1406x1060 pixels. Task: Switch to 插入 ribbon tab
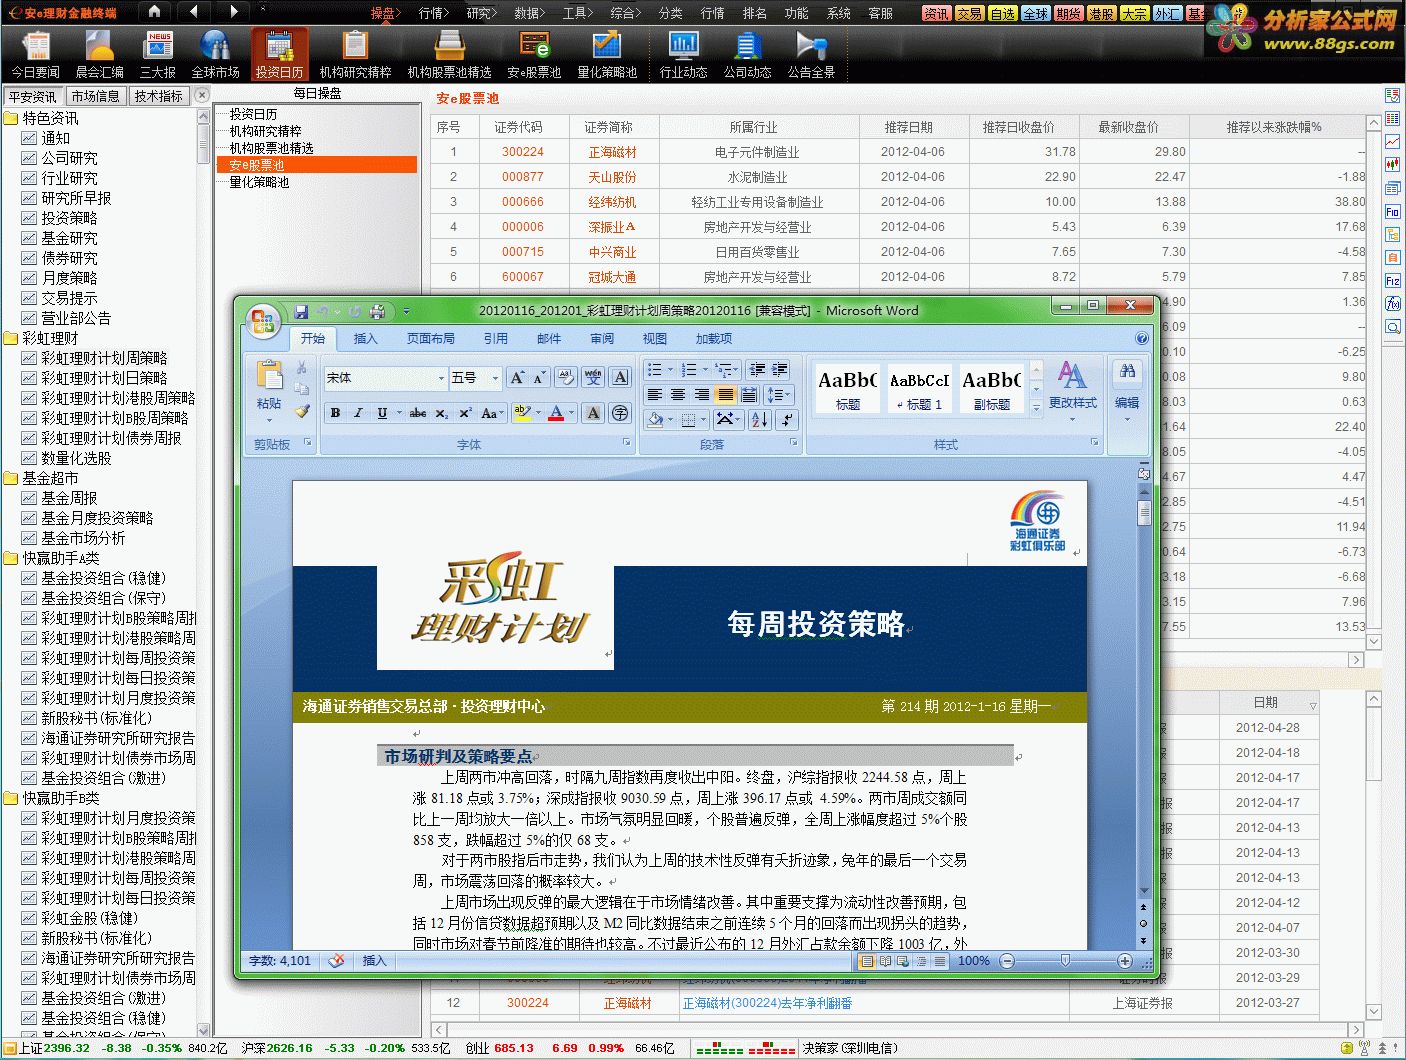[366, 339]
